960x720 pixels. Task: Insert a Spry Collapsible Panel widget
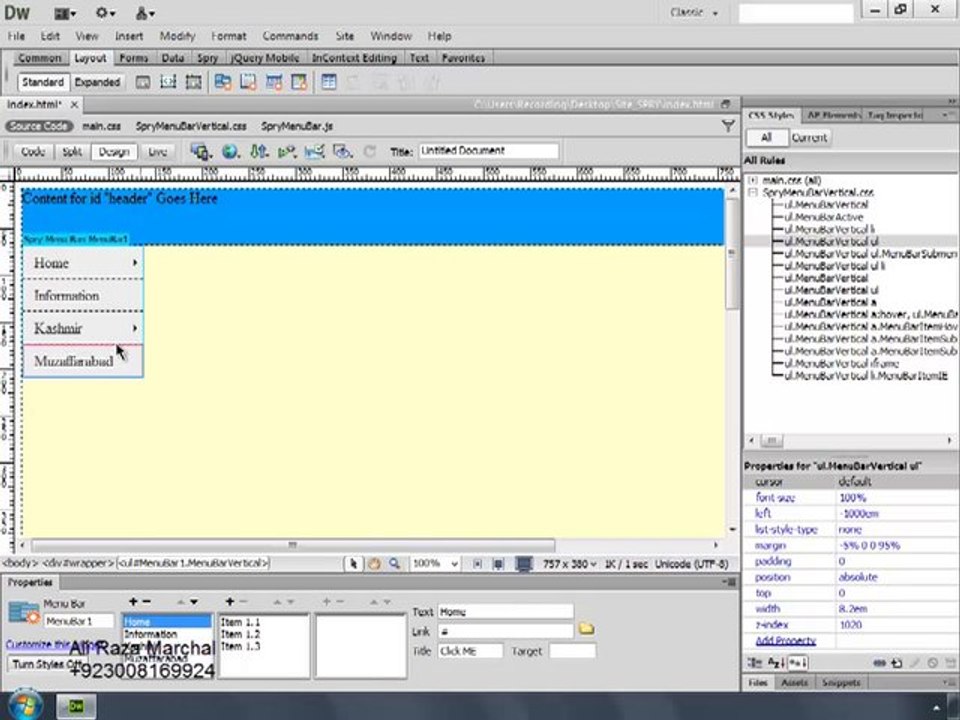[x=299, y=82]
